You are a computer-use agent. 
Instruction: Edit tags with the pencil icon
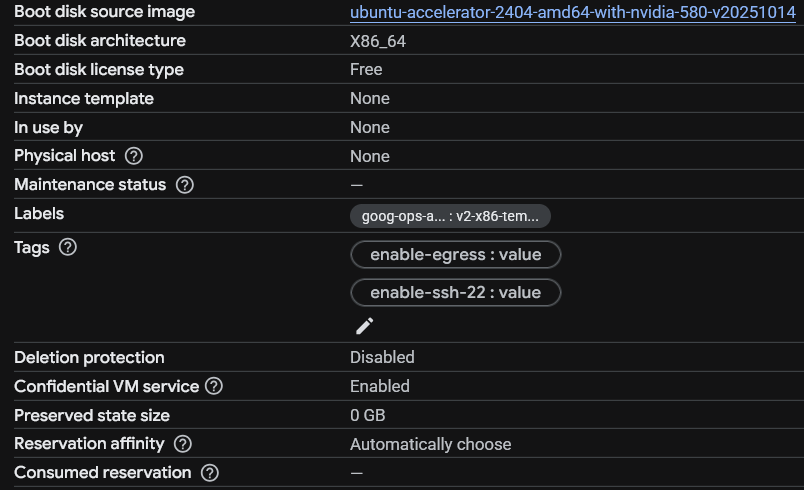coord(365,326)
